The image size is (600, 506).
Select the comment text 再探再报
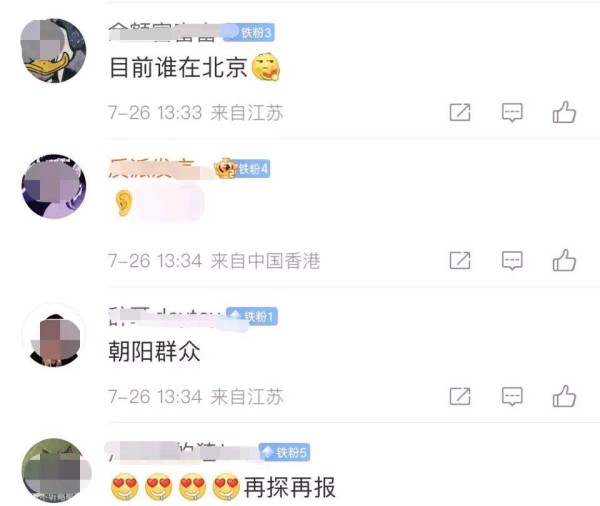pos(290,487)
